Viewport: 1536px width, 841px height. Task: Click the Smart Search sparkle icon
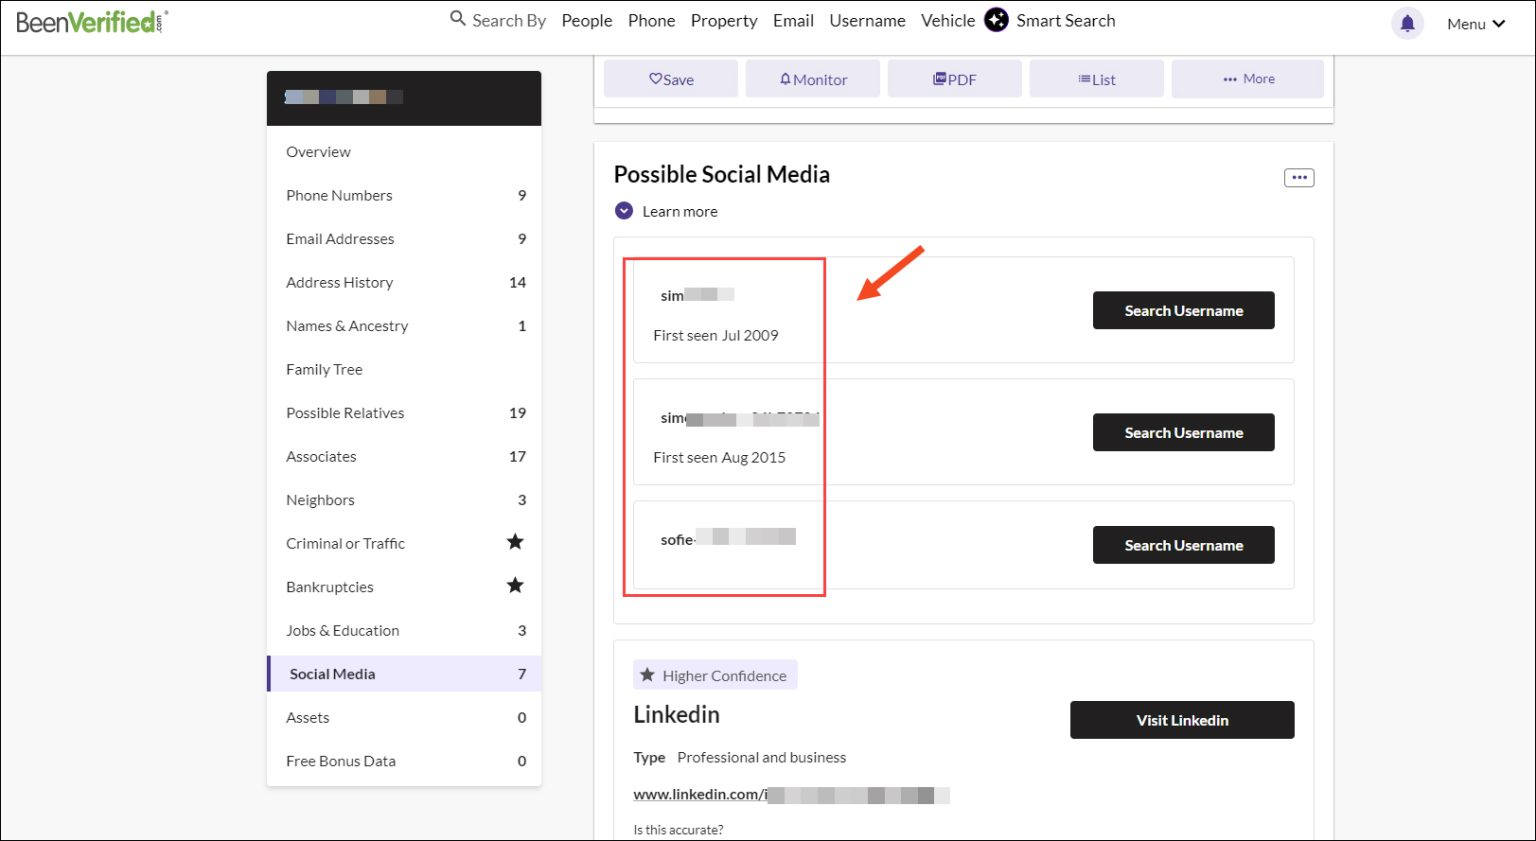996,20
